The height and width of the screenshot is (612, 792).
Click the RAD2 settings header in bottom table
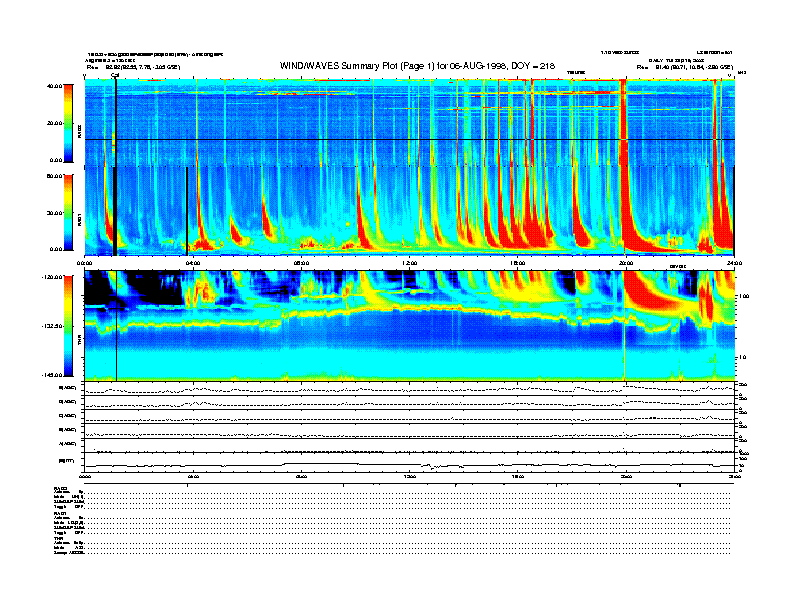(x=60, y=488)
